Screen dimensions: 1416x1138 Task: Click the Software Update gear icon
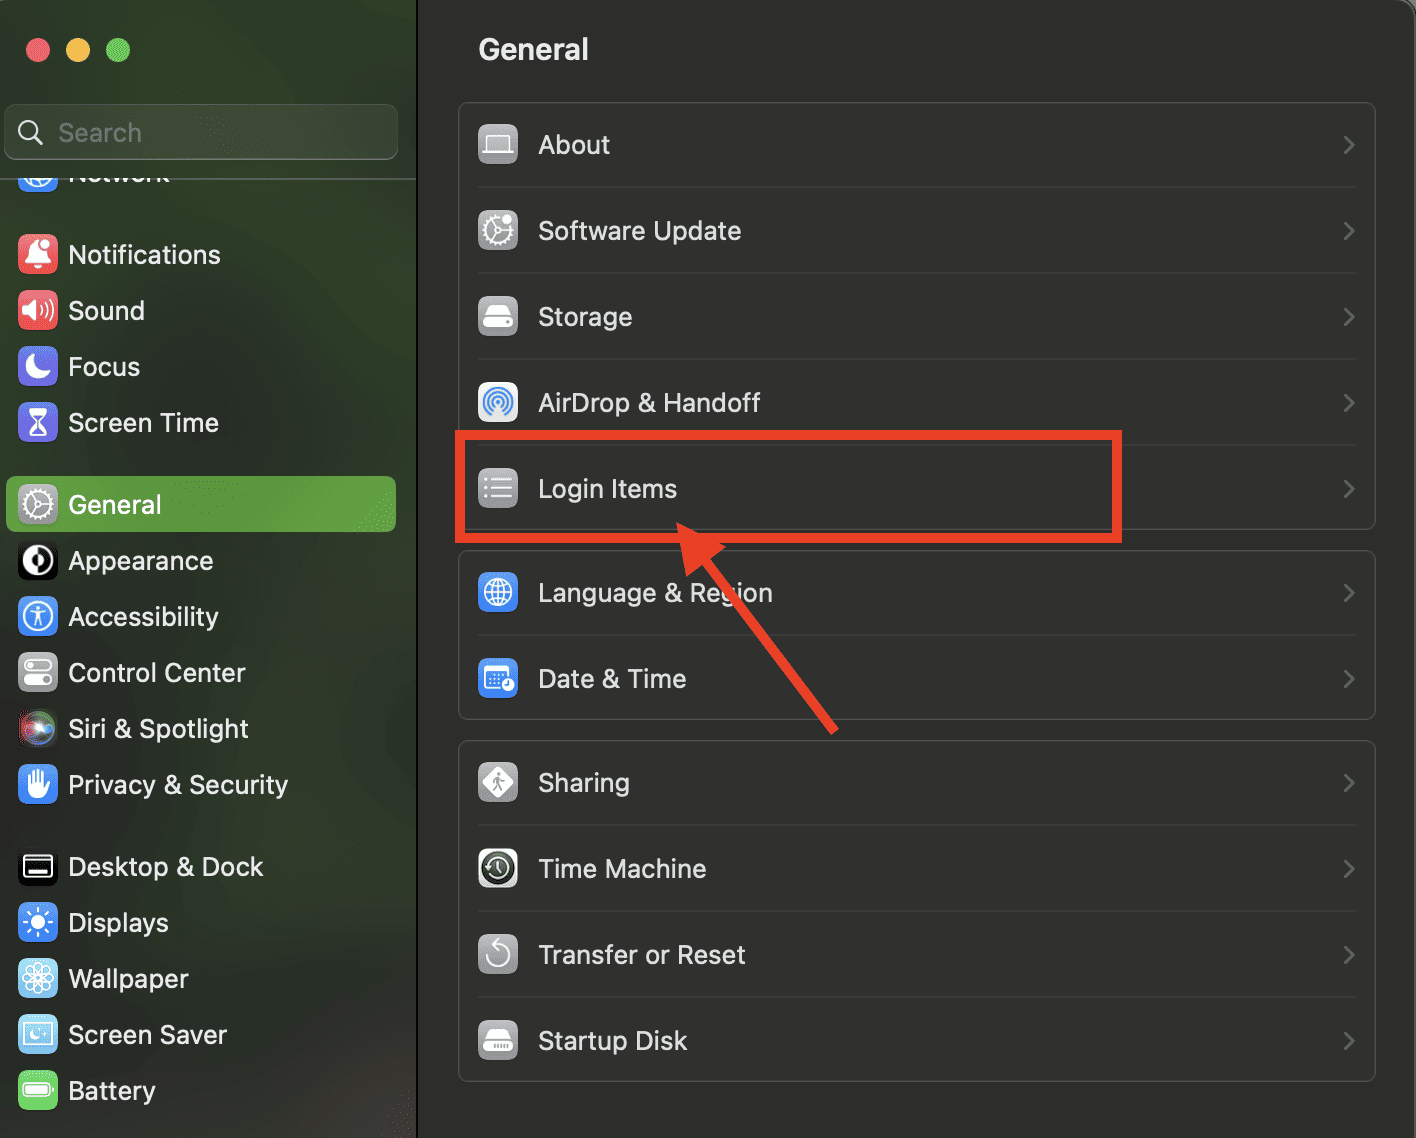[498, 230]
